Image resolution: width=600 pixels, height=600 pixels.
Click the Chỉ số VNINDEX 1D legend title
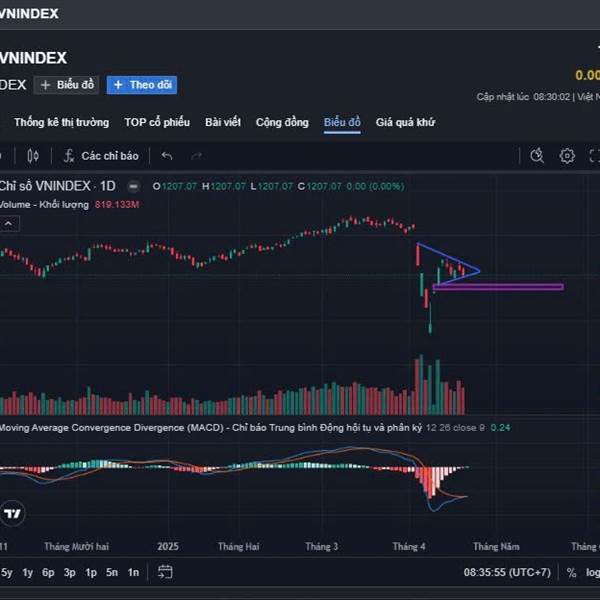pyautogui.click(x=57, y=186)
